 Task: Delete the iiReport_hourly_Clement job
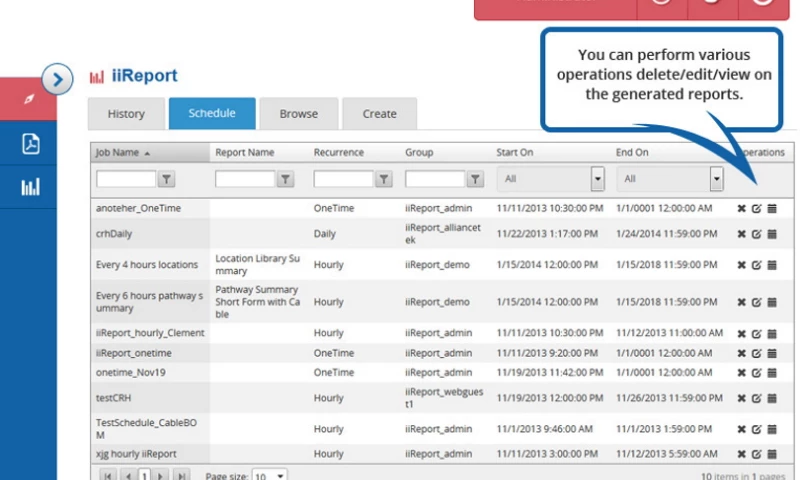(741, 334)
